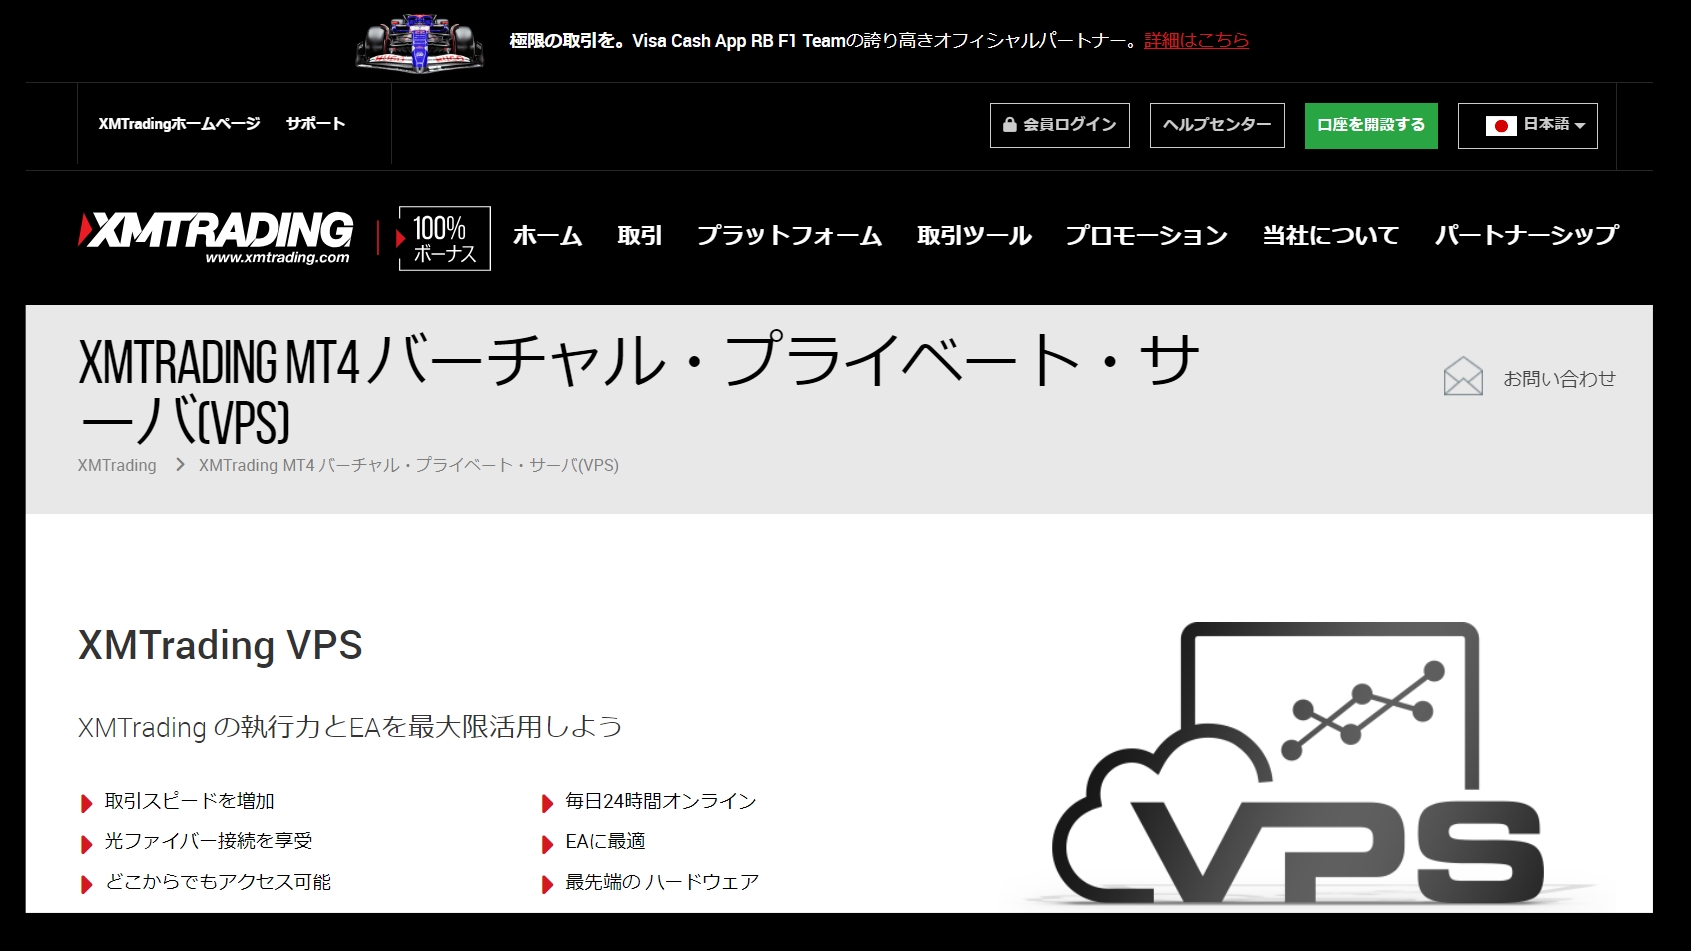Open the 100% ボーナス promo box
The height and width of the screenshot is (951, 1691).
click(x=444, y=238)
